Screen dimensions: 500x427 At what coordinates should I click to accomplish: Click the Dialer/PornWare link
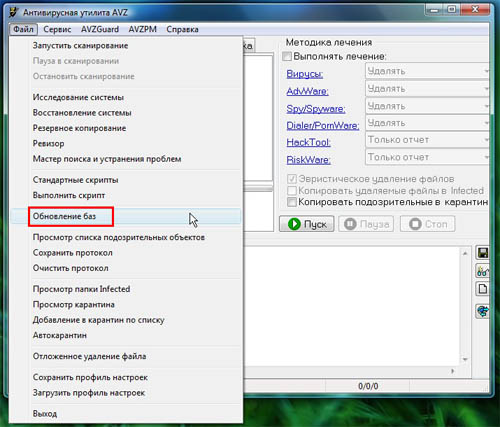323,125
